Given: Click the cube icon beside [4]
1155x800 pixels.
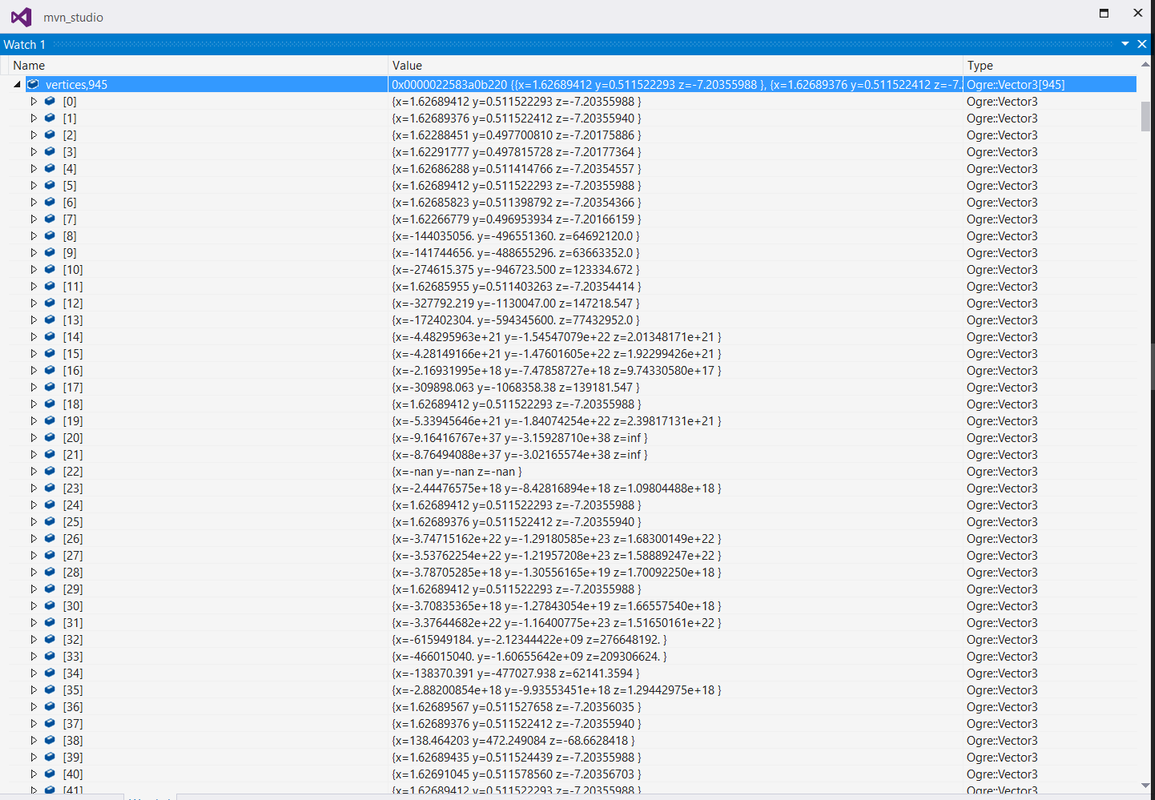Looking at the screenshot, I should pyautogui.click(x=50, y=169).
